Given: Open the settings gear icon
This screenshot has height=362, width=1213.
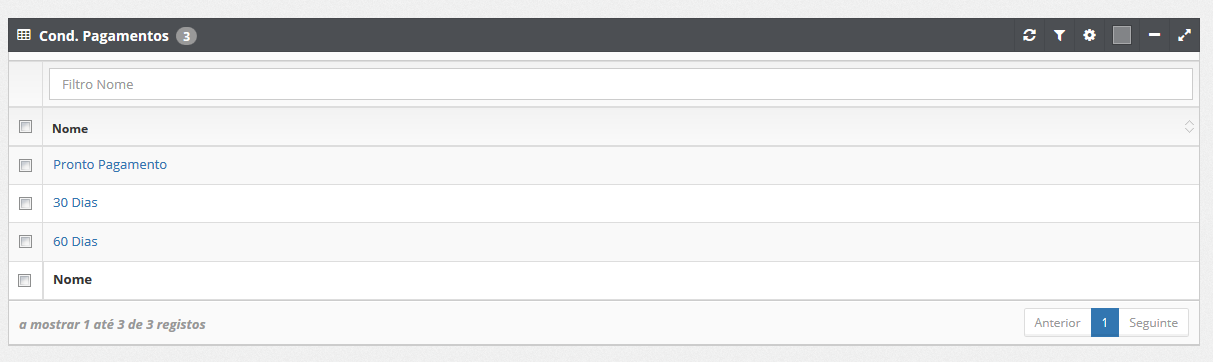Looking at the screenshot, I should [x=1090, y=35].
